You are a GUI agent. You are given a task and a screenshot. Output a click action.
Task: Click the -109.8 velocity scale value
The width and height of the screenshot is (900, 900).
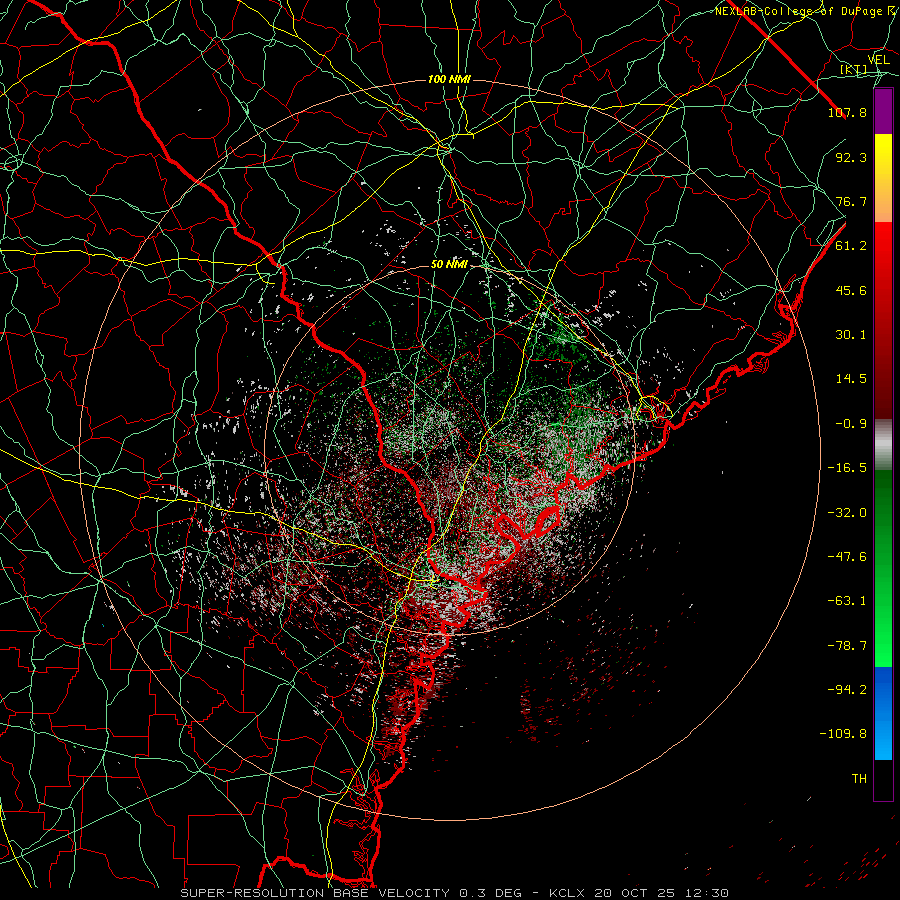pyautogui.click(x=843, y=734)
